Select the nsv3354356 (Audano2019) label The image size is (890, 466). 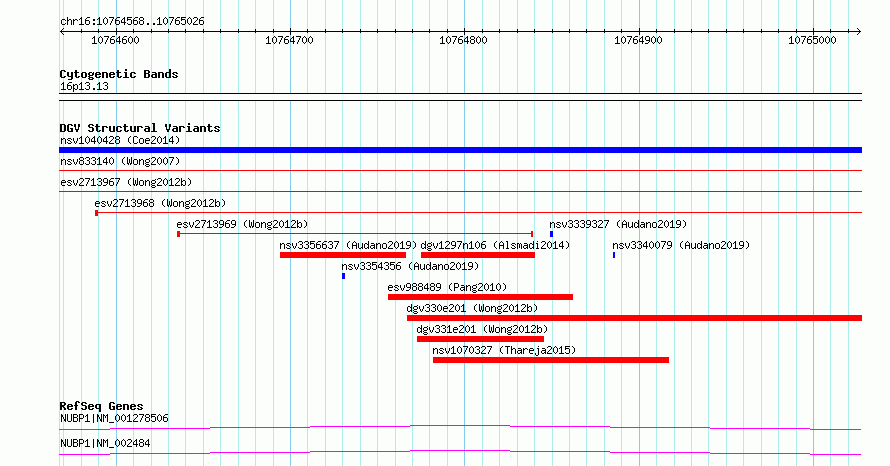[410, 266]
